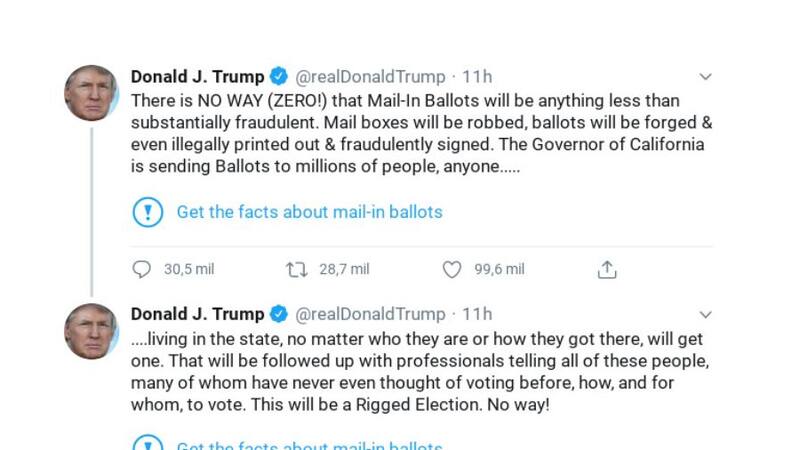
Task: Click verified badge on first tweet
Action: click(x=280, y=77)
